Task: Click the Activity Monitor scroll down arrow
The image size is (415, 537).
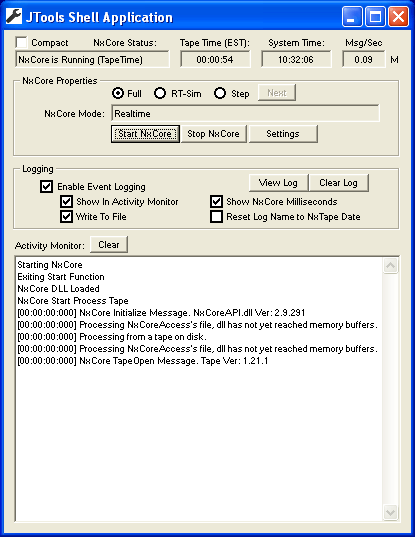Action: point(390,512)
